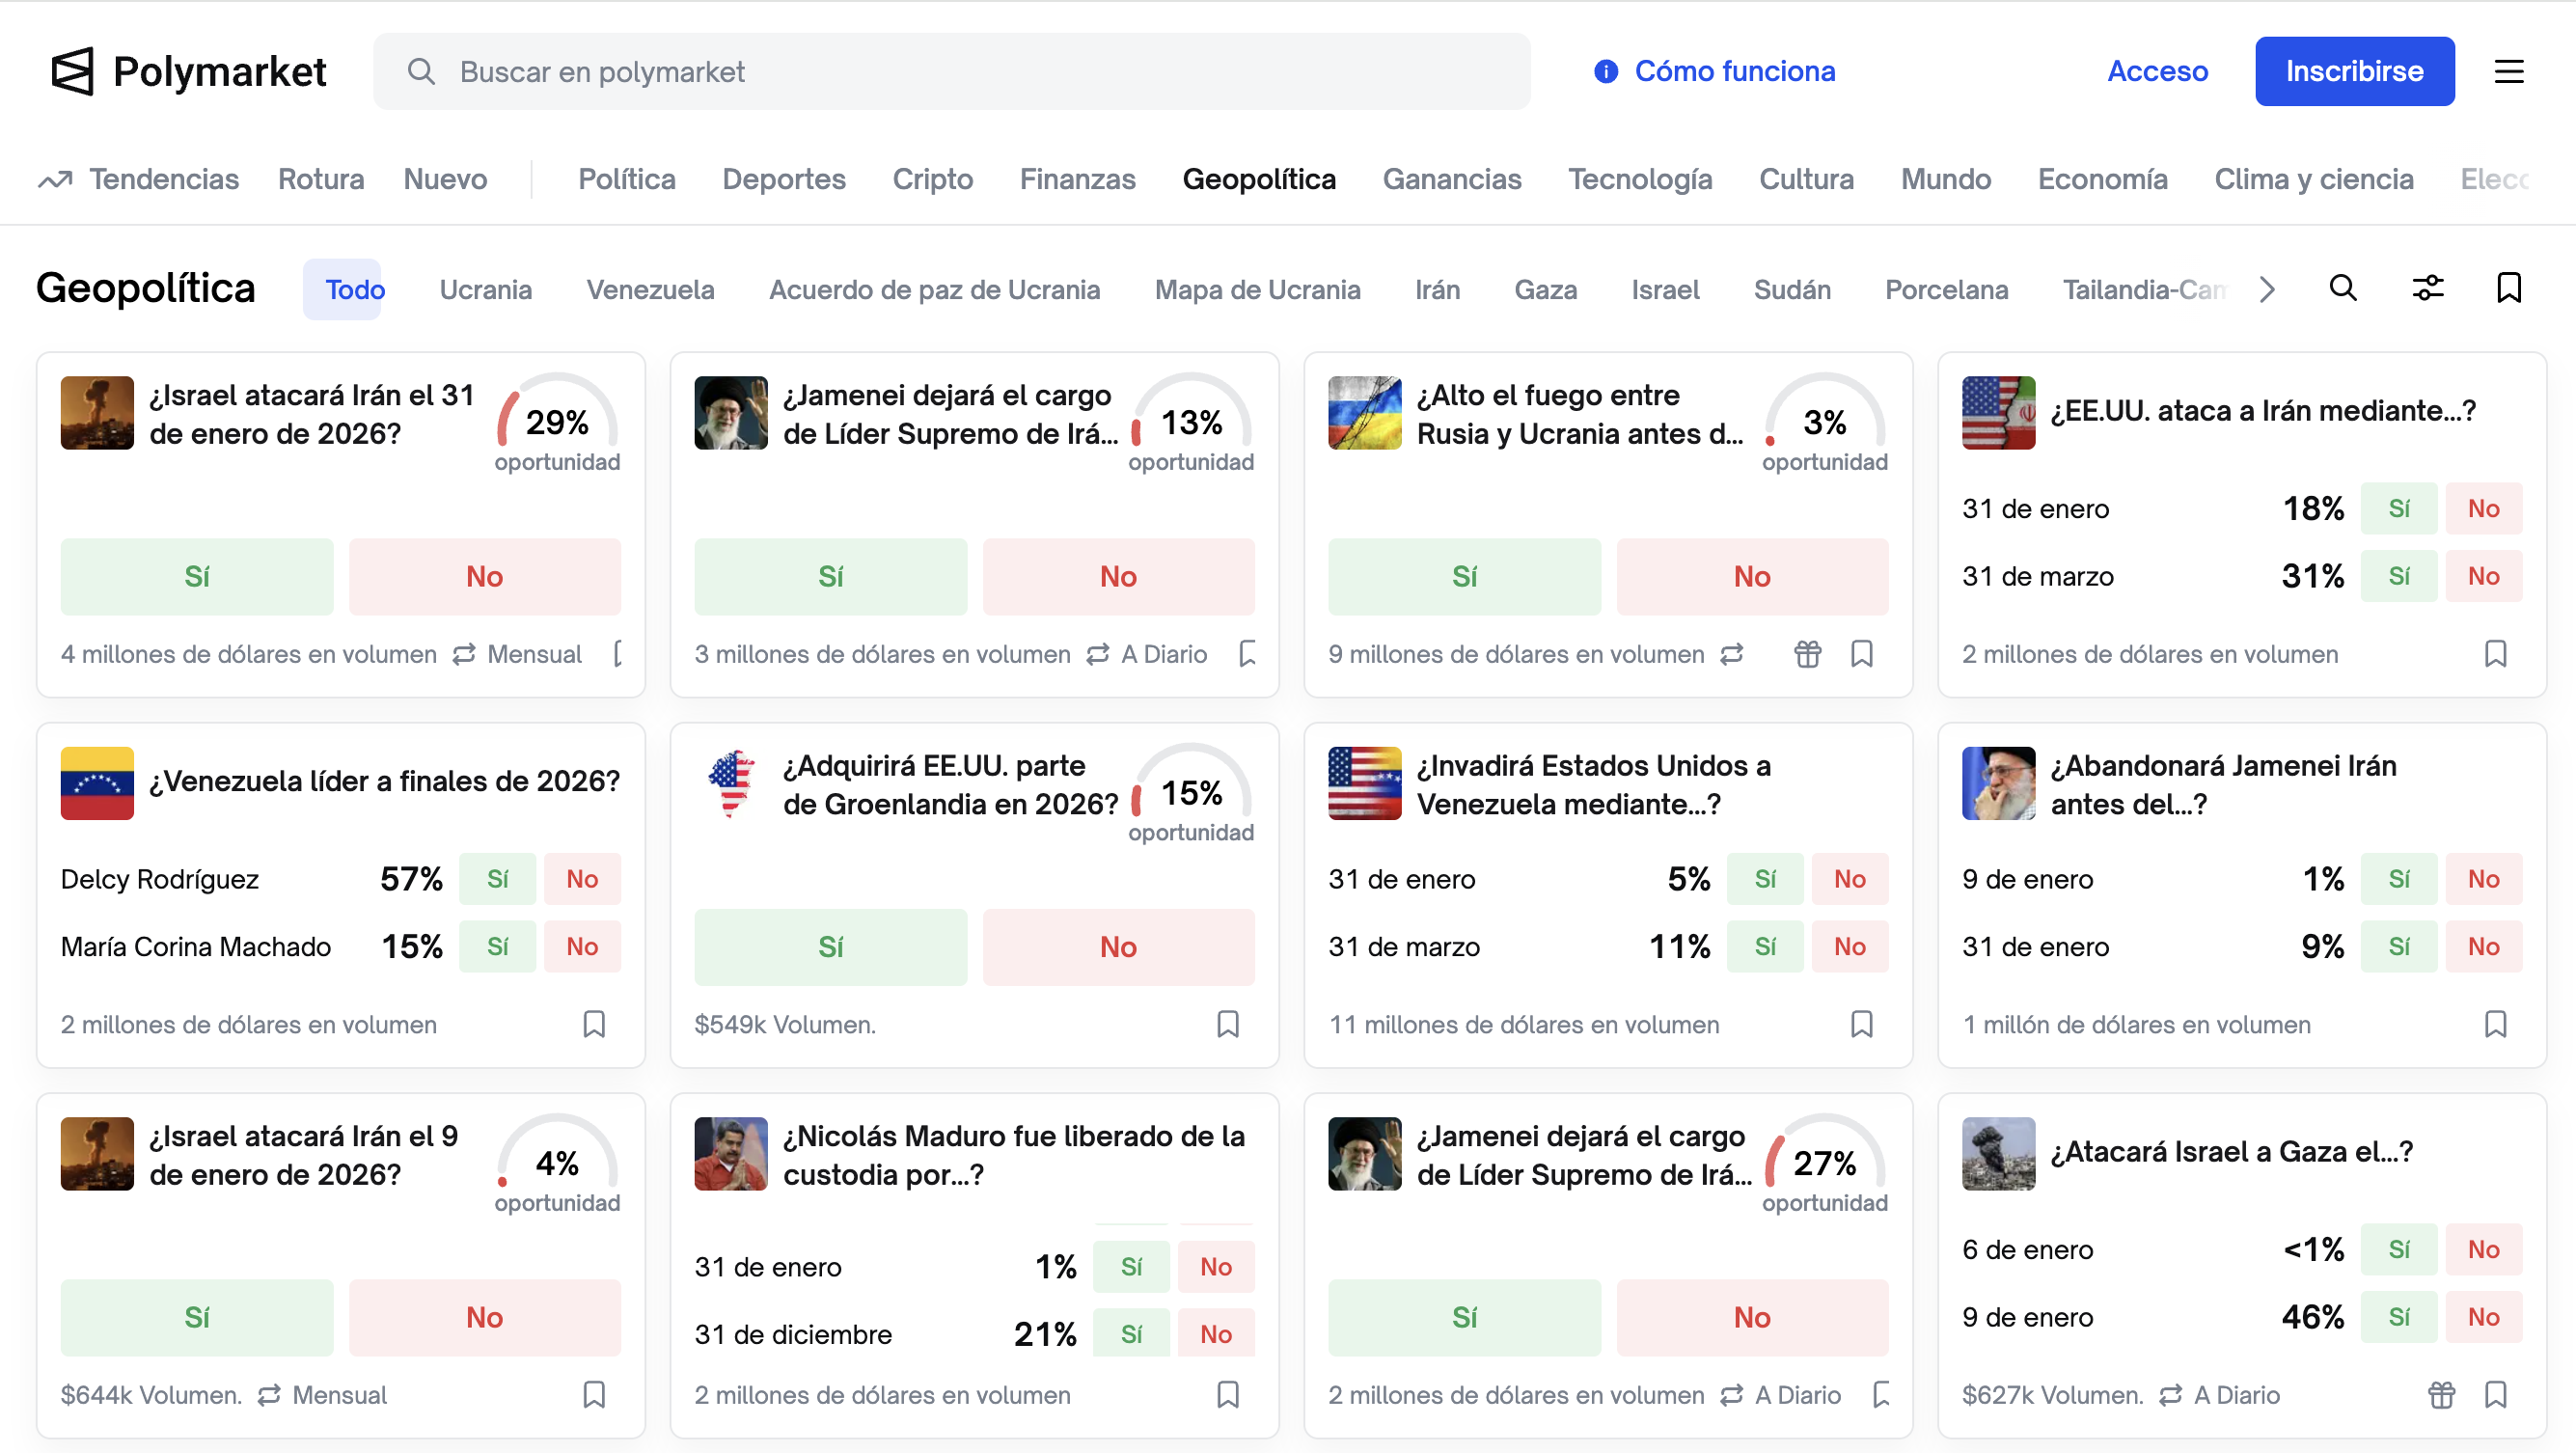Click gift icon on Israel a Gaza card

2441,1394
